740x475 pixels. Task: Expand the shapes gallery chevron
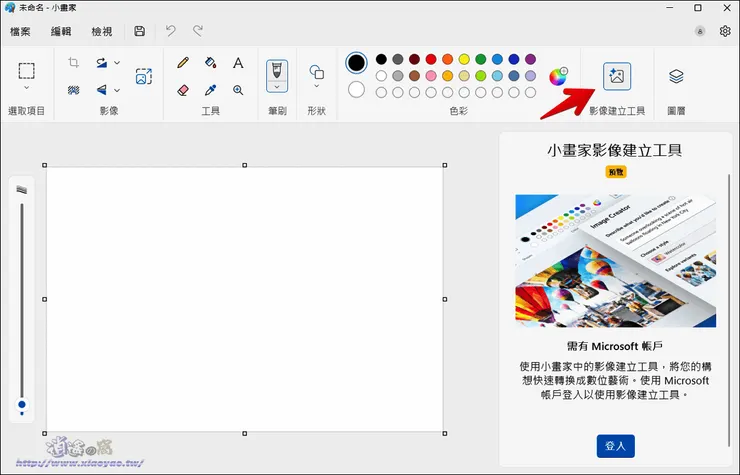[317, 86]
